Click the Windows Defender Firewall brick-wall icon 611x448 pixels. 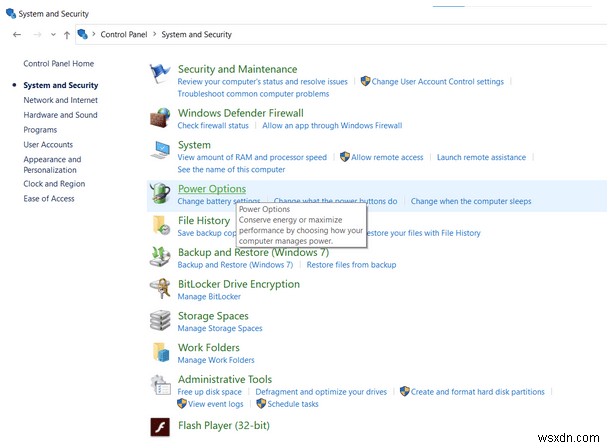pos(160,119)
